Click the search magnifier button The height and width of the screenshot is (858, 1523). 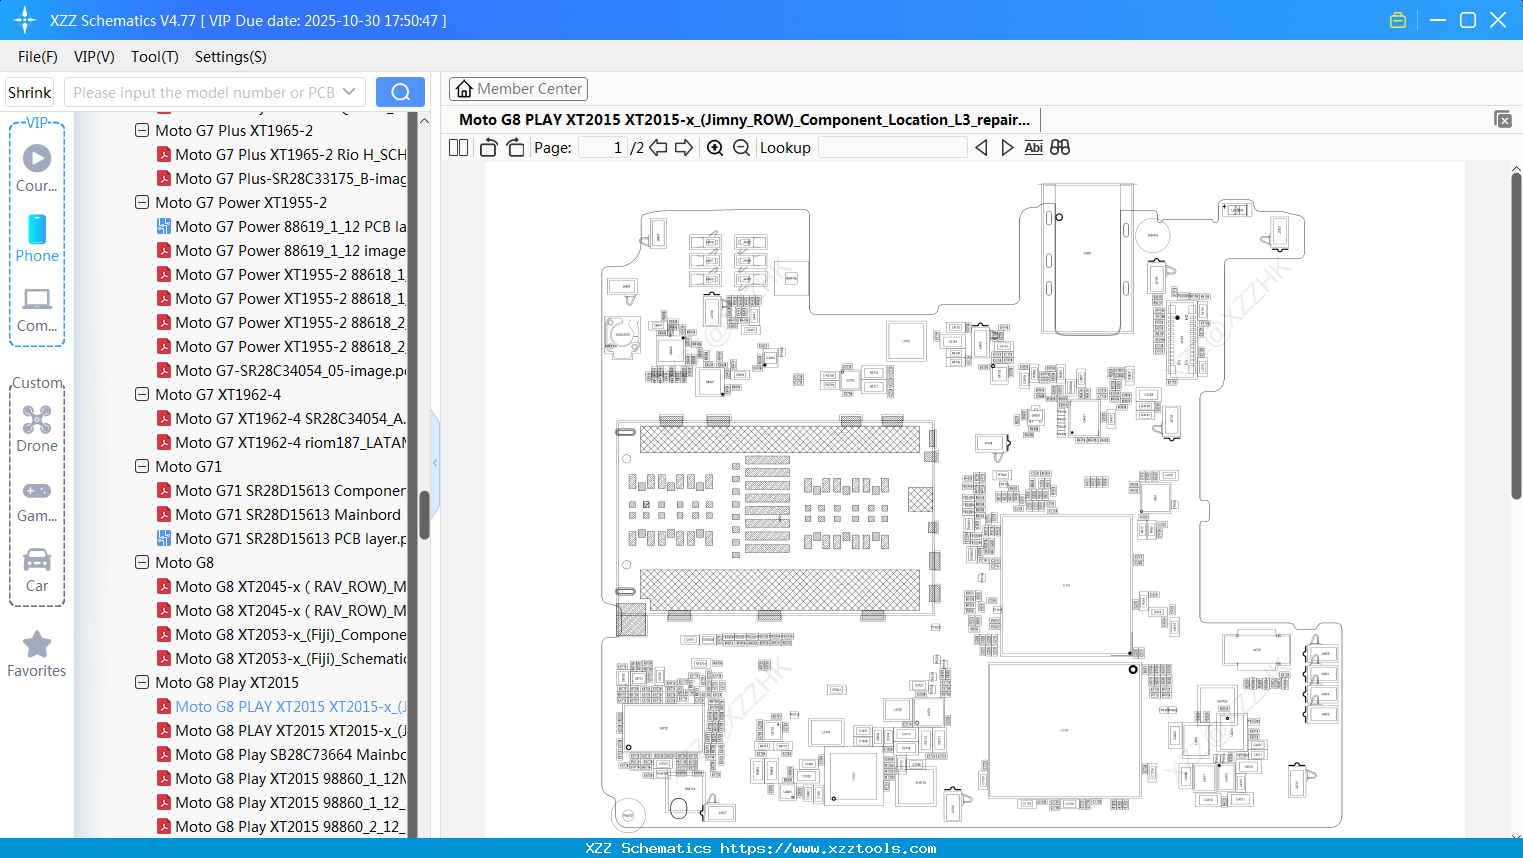(400, 92)
